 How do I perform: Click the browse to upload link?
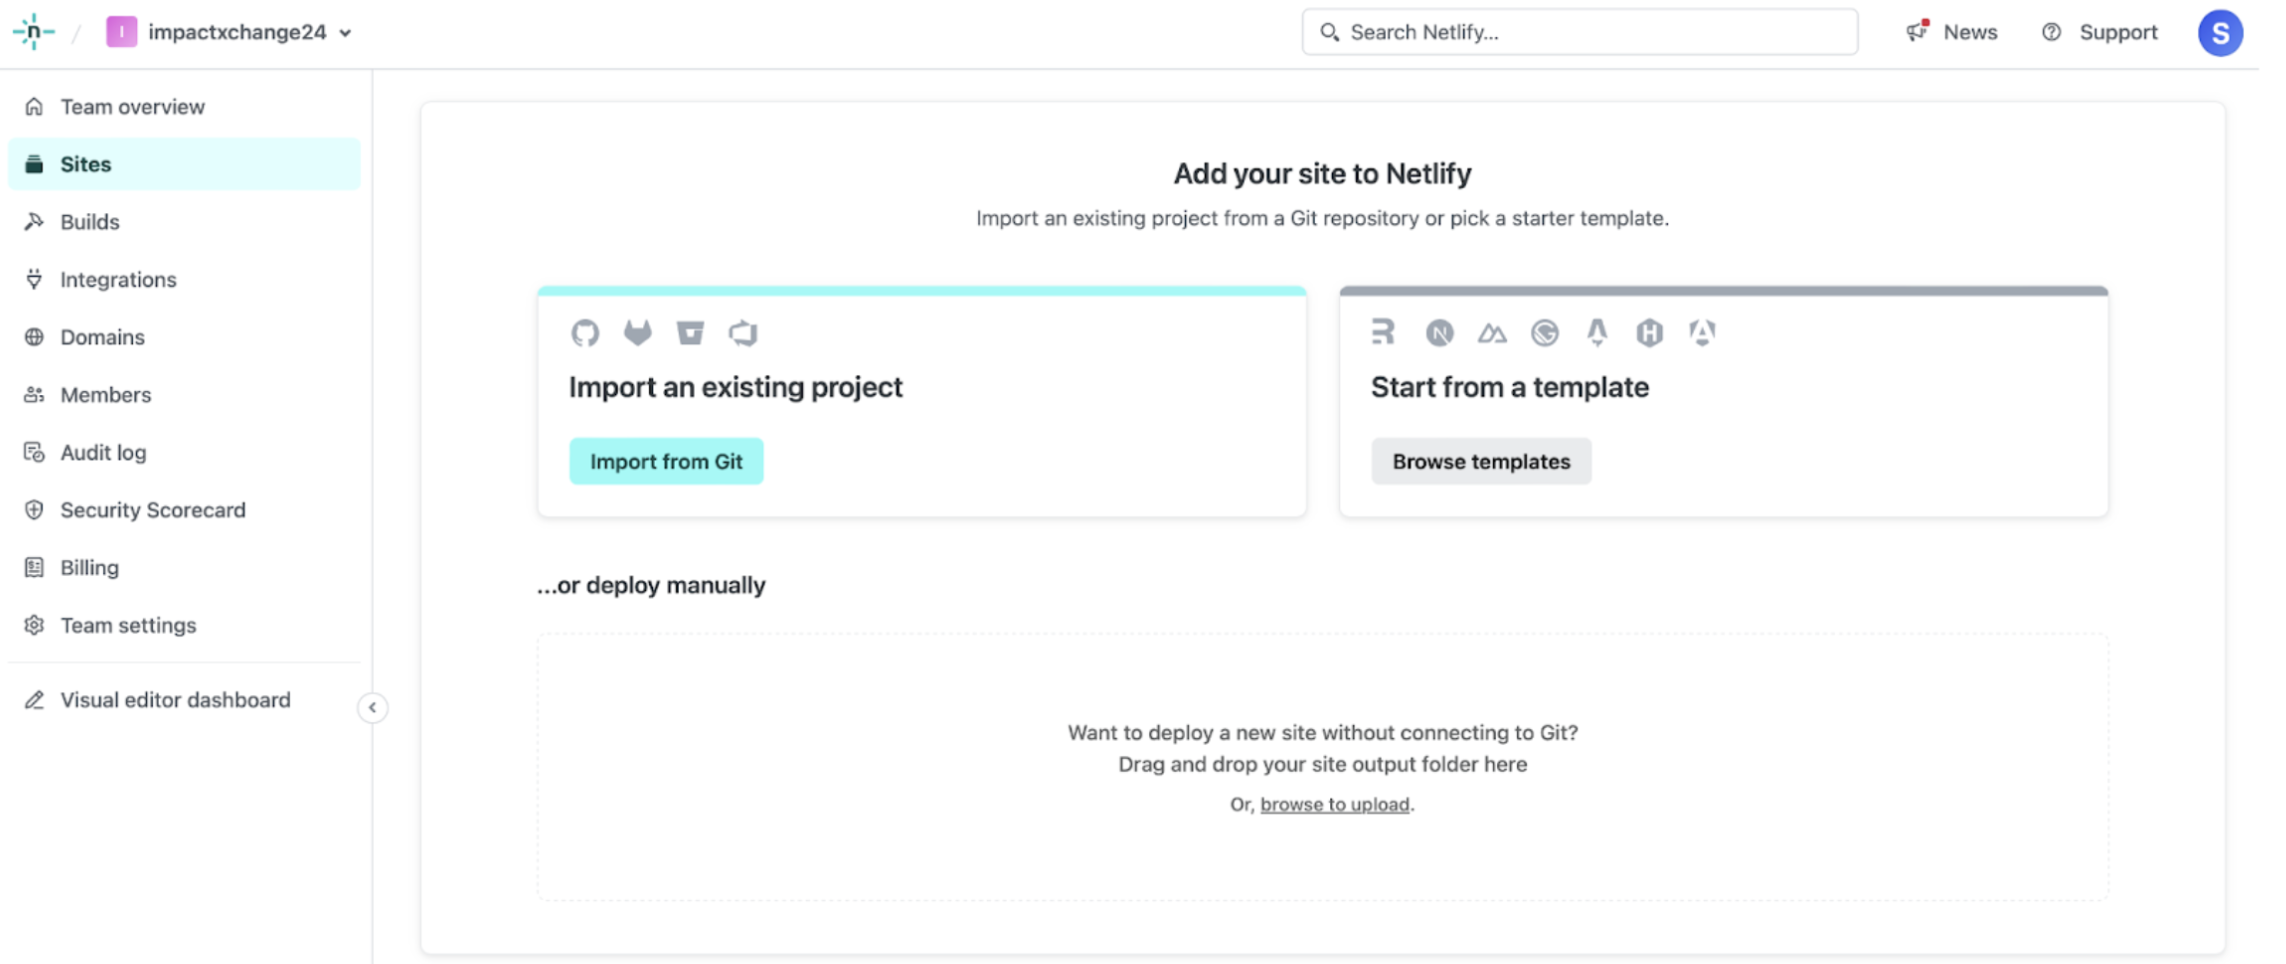click(1334, 804)
